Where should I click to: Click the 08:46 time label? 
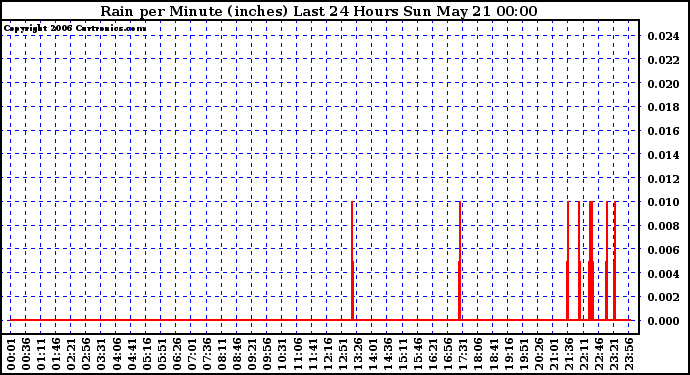pyautogui.click(x=237, y=354)
